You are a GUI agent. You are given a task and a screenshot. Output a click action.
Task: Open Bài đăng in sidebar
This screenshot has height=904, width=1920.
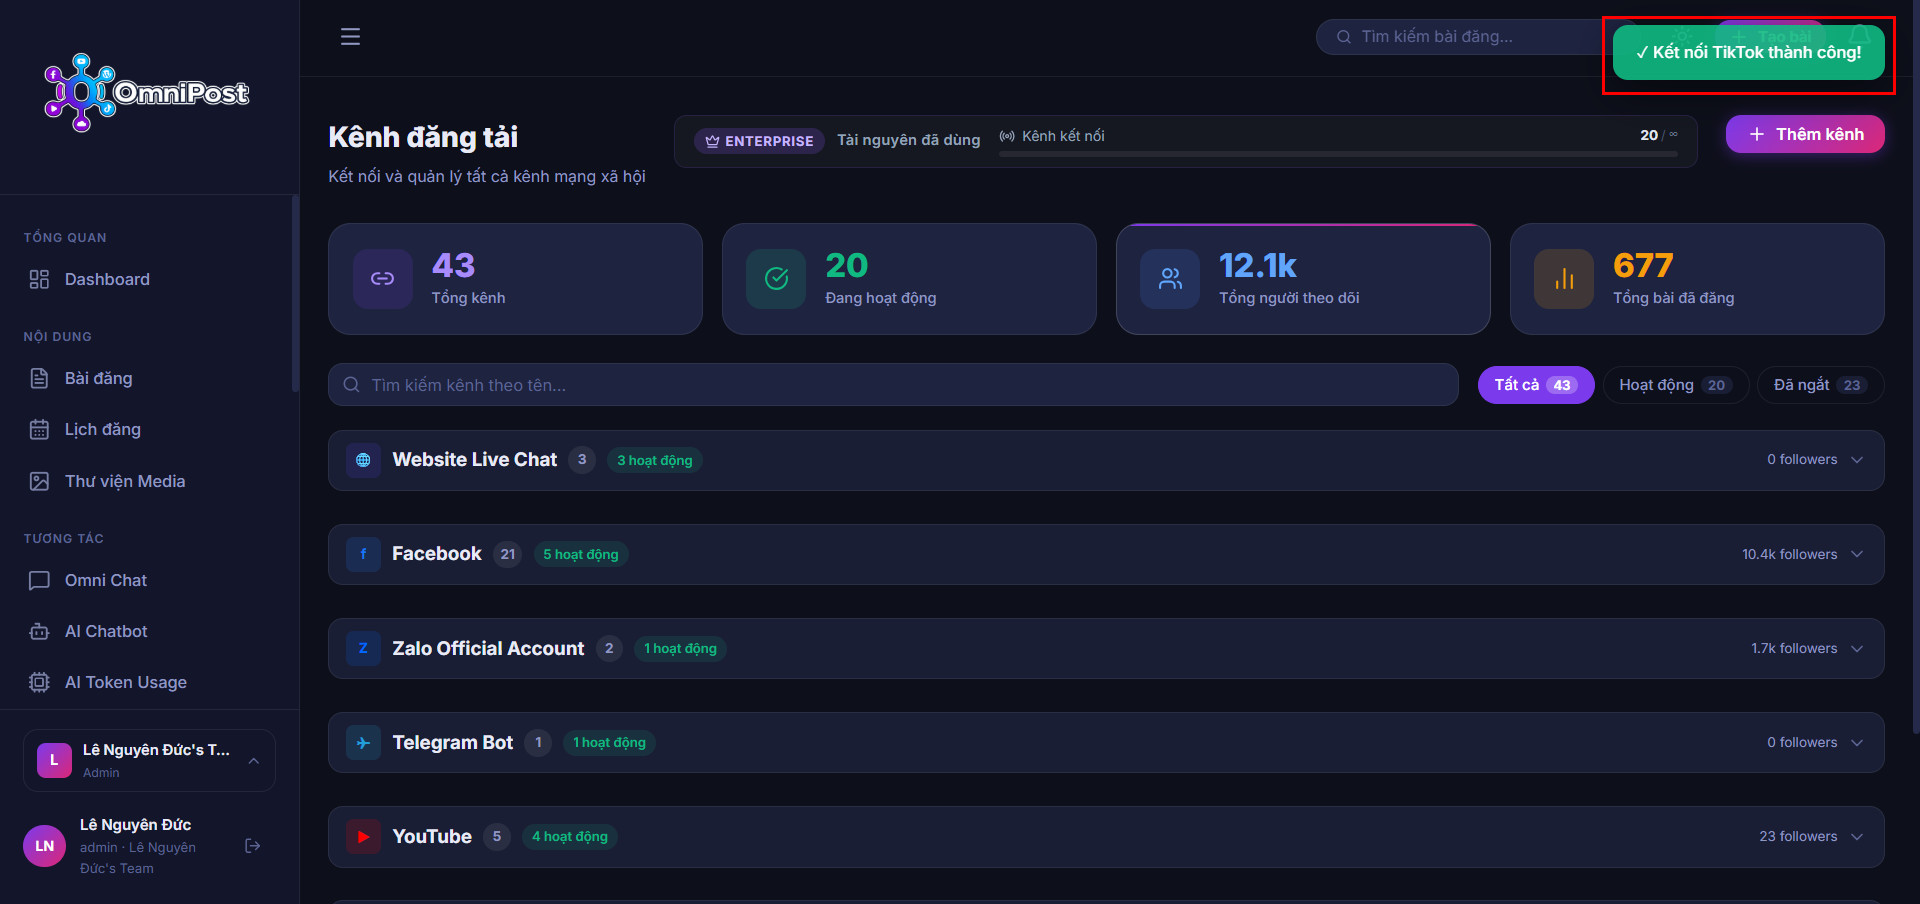click(148, 378)
